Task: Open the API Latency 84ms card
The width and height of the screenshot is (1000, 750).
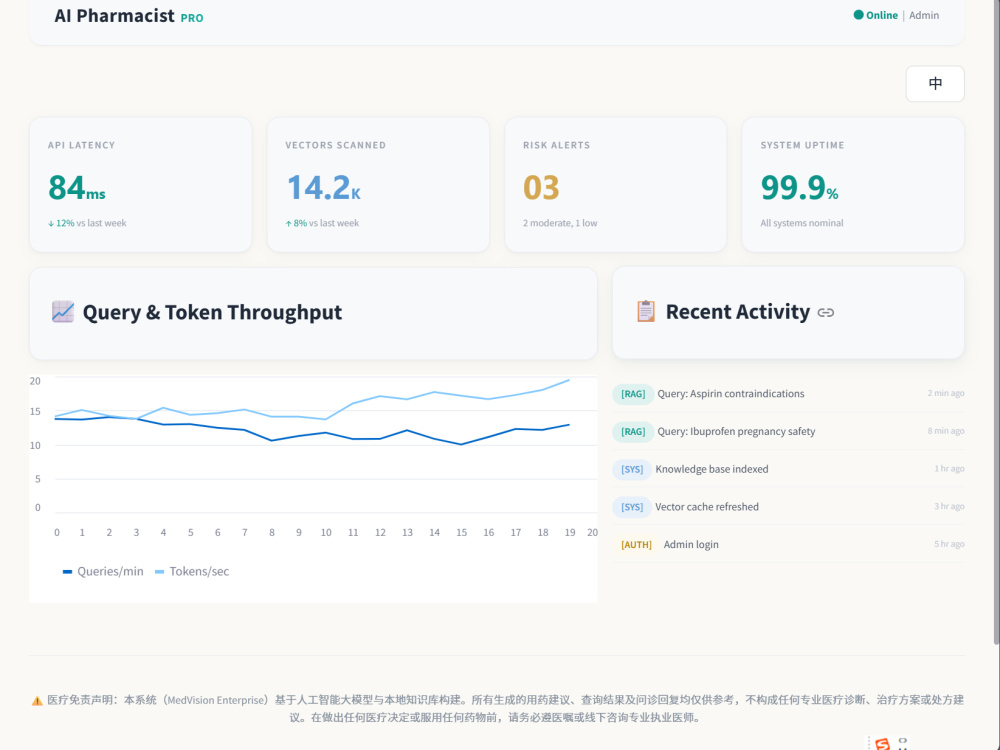Action: 140,184
